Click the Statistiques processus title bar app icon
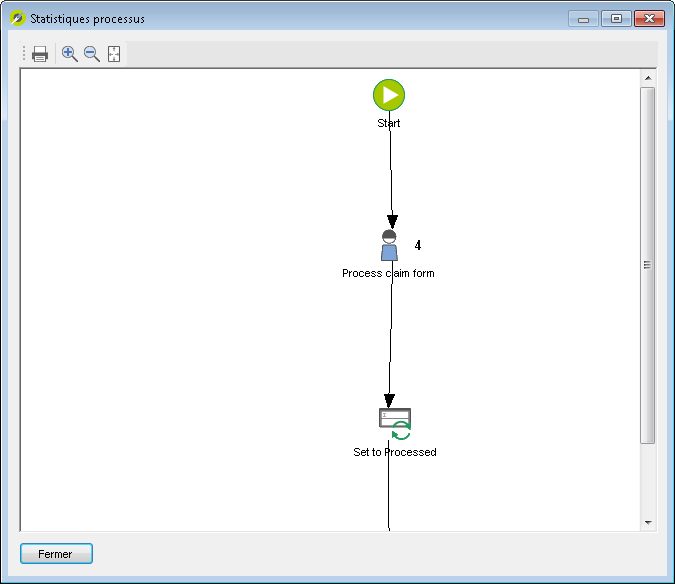Image resolution: width=675 pixels, height=584 pixels. [x=18, y=19]
